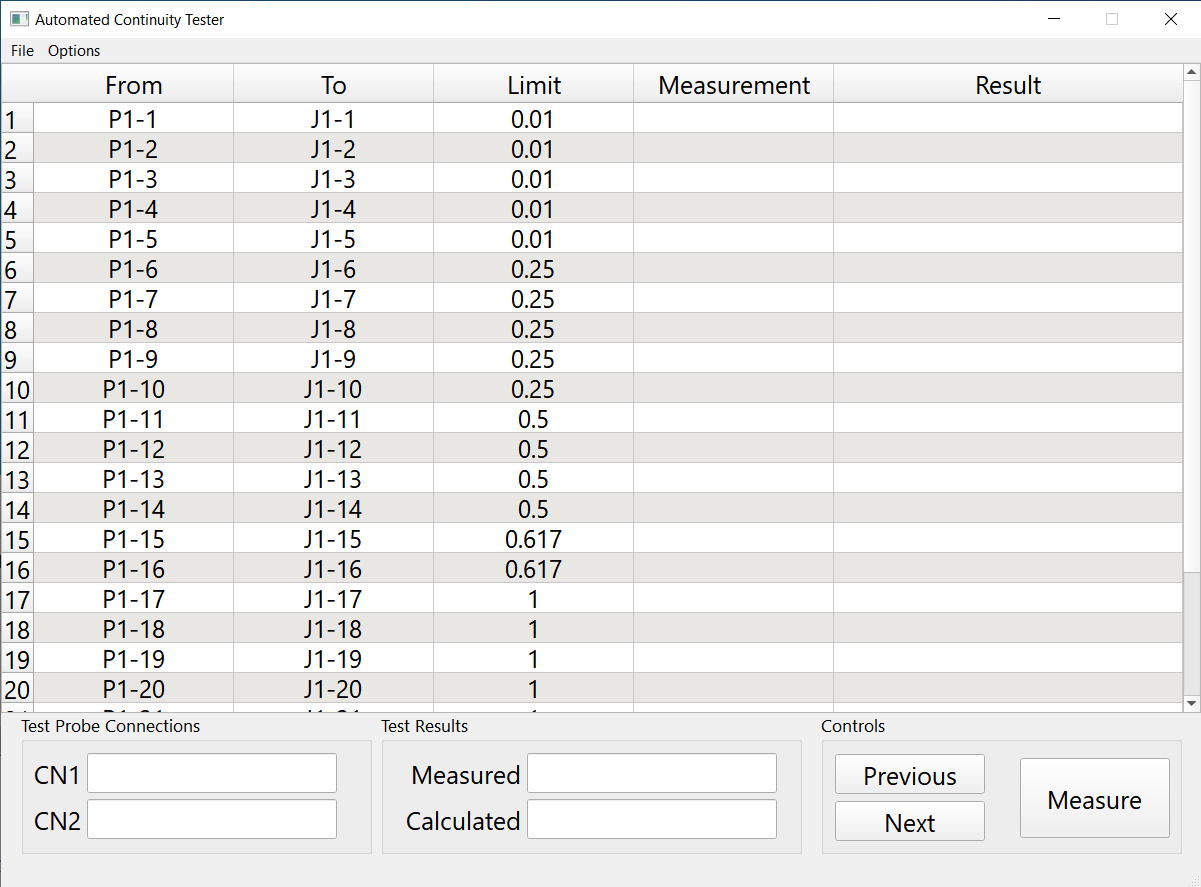The image size is (1201, 887).
Task: Click the Limit column header
Action: [x=534, y=85]
